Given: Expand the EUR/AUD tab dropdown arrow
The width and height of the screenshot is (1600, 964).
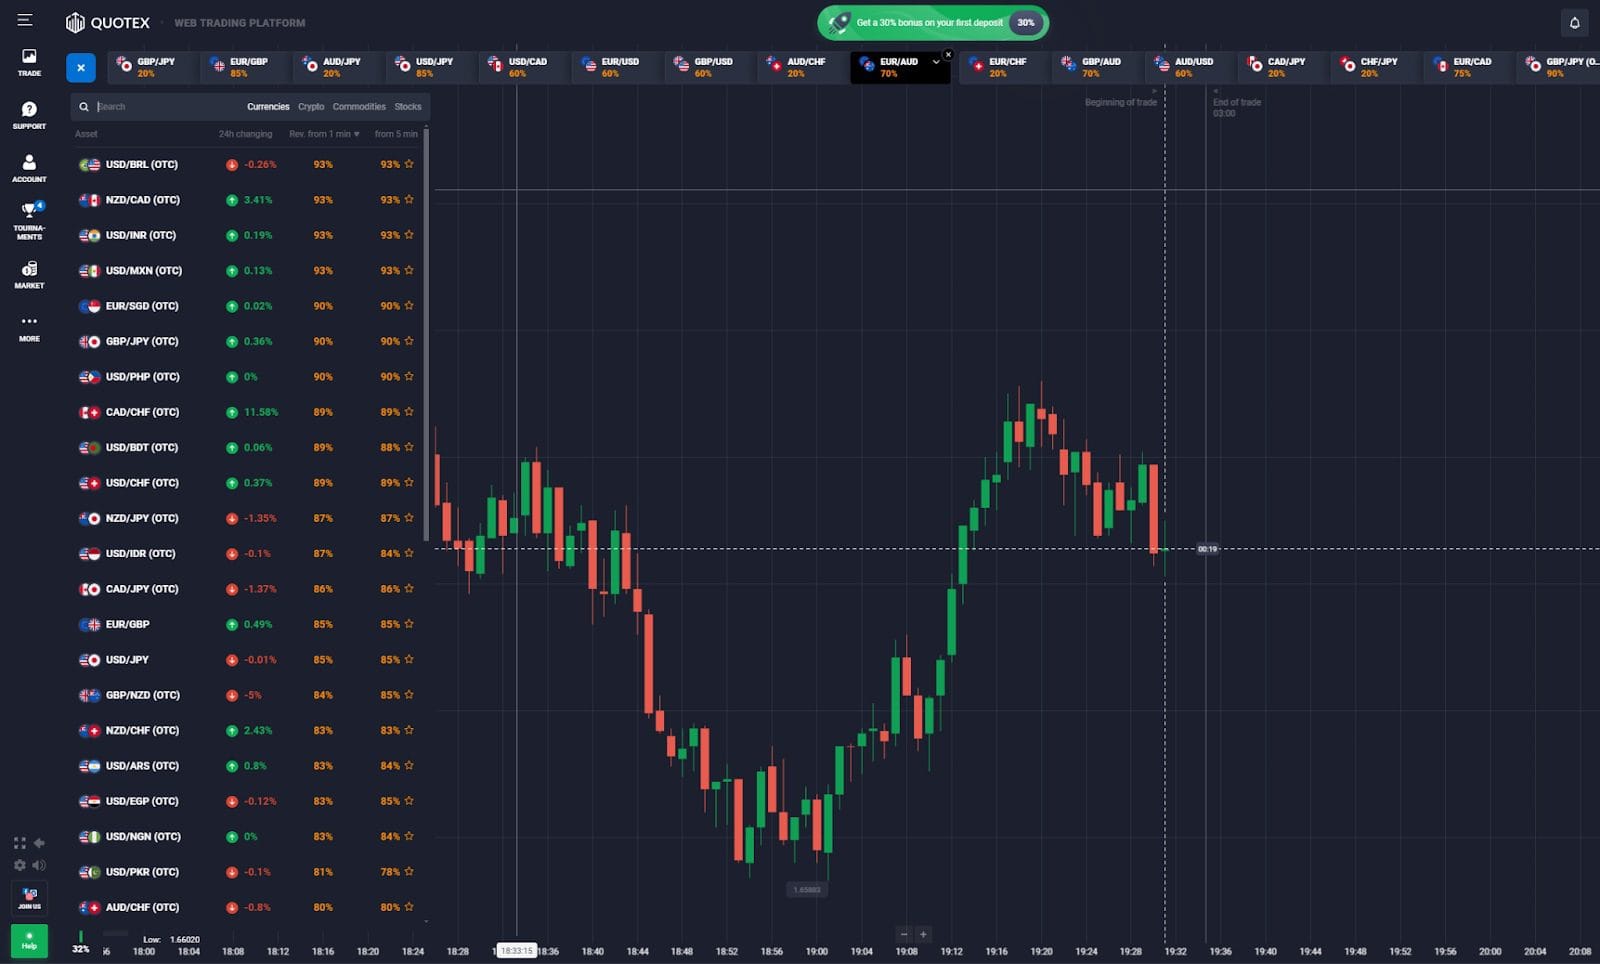Looking at the screenshot, I should tap(936, 62).
